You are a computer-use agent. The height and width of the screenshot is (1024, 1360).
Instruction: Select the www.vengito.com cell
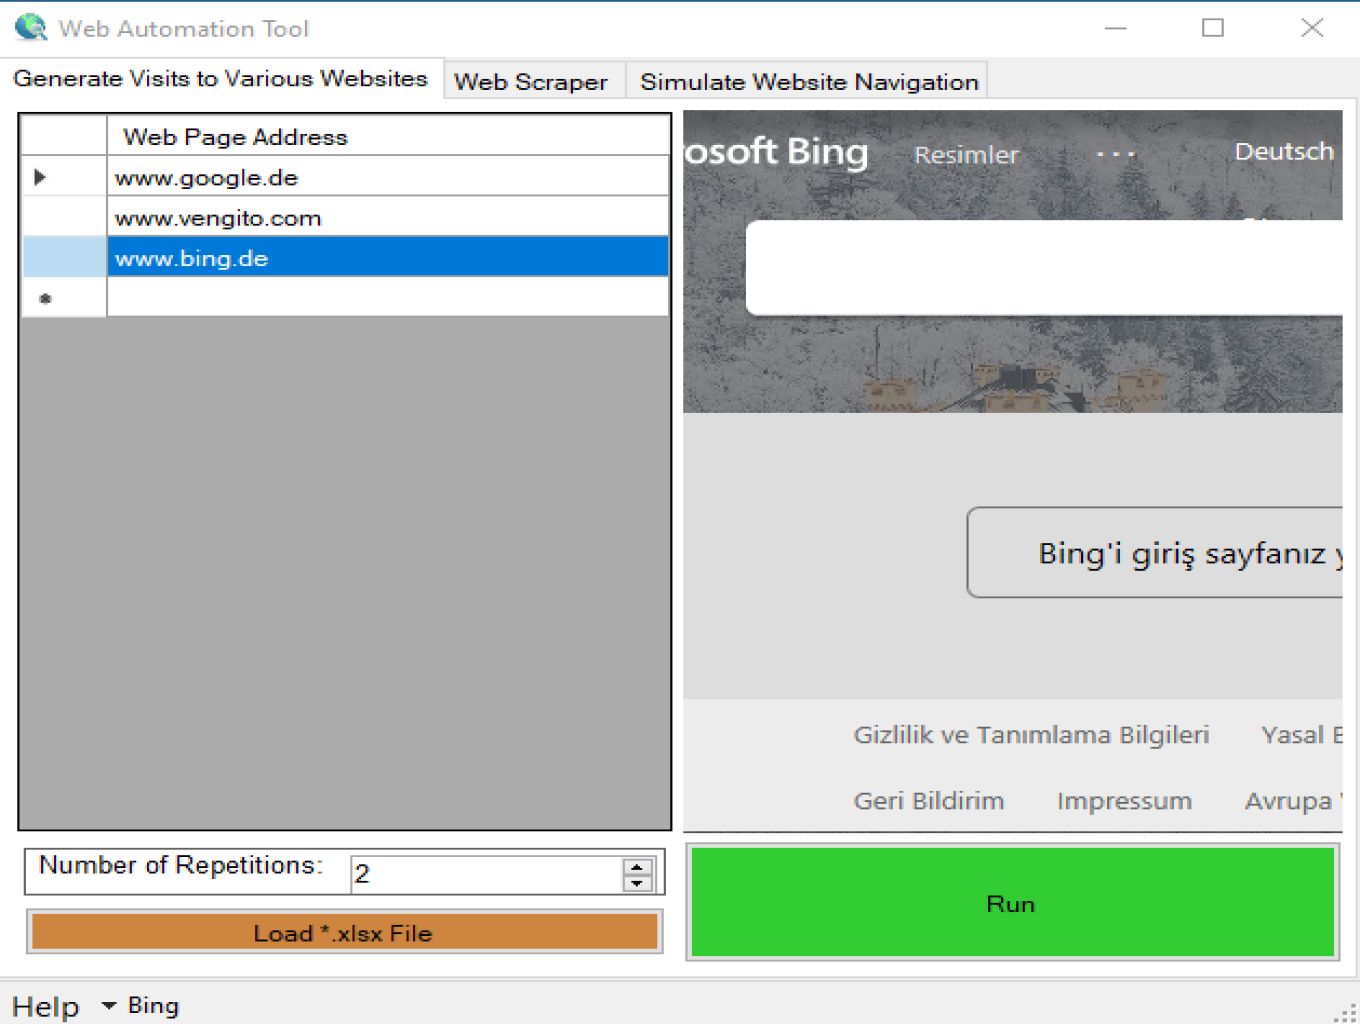click(x=388, y=217)
